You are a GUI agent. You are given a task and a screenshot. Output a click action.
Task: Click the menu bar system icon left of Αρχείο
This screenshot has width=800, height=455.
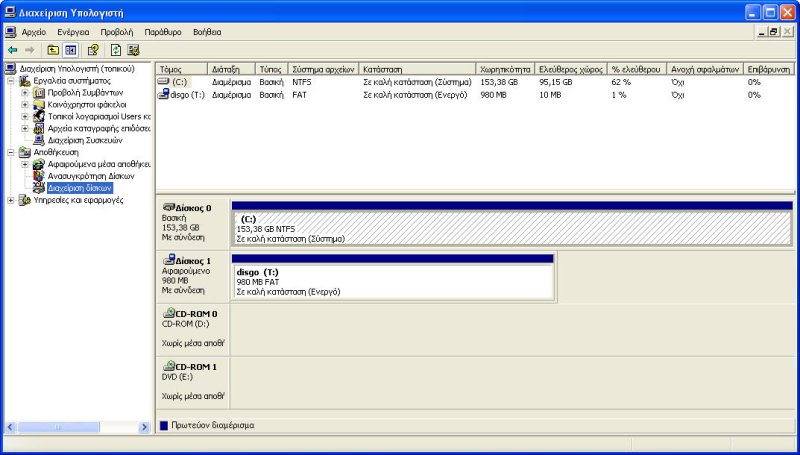(10, 32)
